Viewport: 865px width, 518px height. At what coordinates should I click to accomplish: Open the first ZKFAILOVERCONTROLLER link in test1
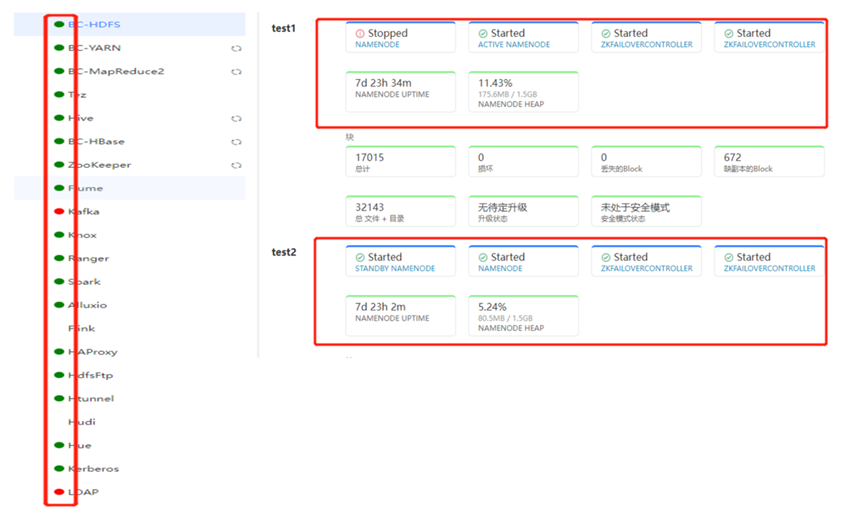click(647, 45)
